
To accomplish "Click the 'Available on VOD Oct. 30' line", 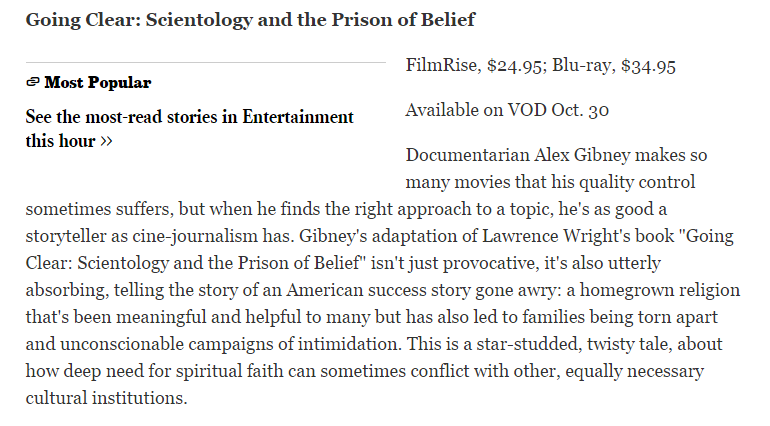I will tap(507, 110).
